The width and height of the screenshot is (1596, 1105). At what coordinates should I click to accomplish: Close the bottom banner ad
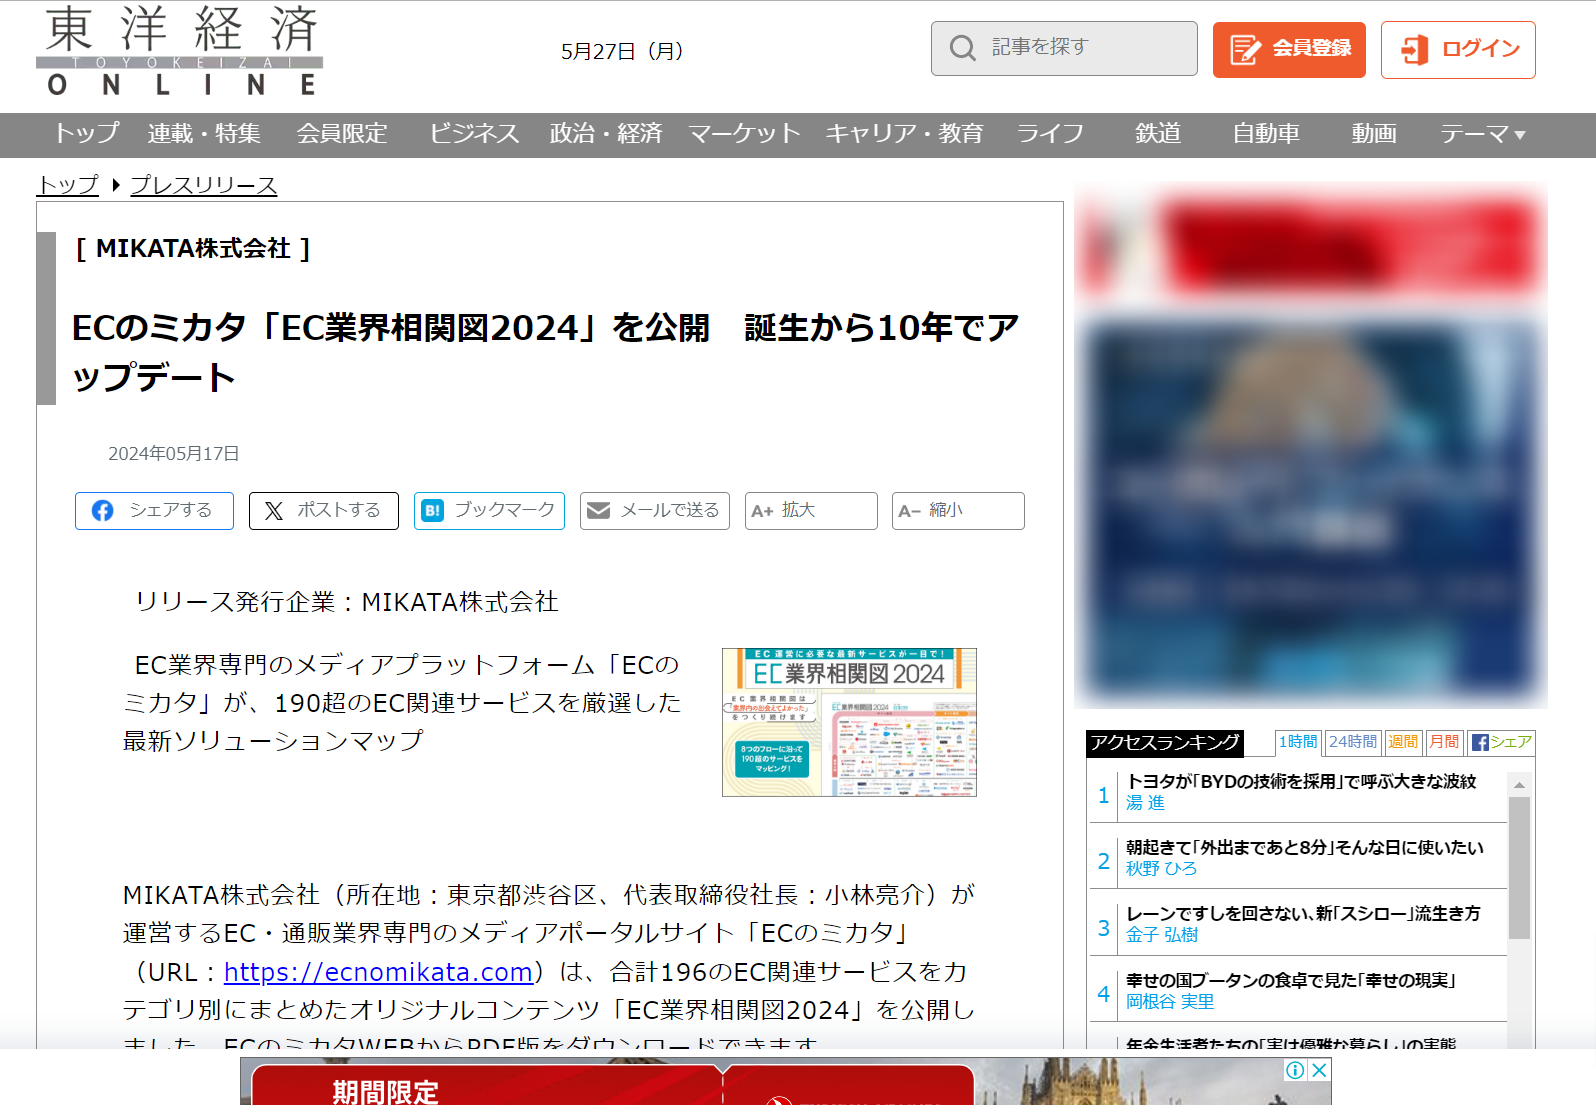click(1319, 1070)
